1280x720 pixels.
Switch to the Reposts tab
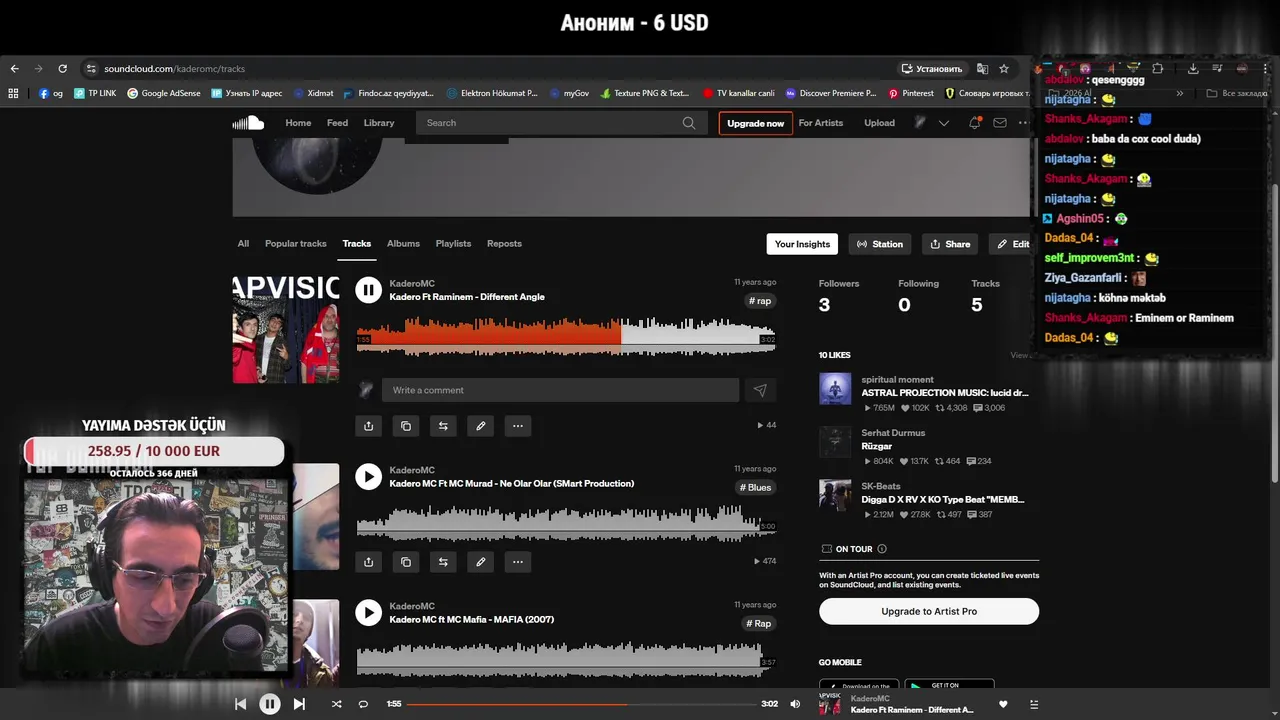coord(504,244)
